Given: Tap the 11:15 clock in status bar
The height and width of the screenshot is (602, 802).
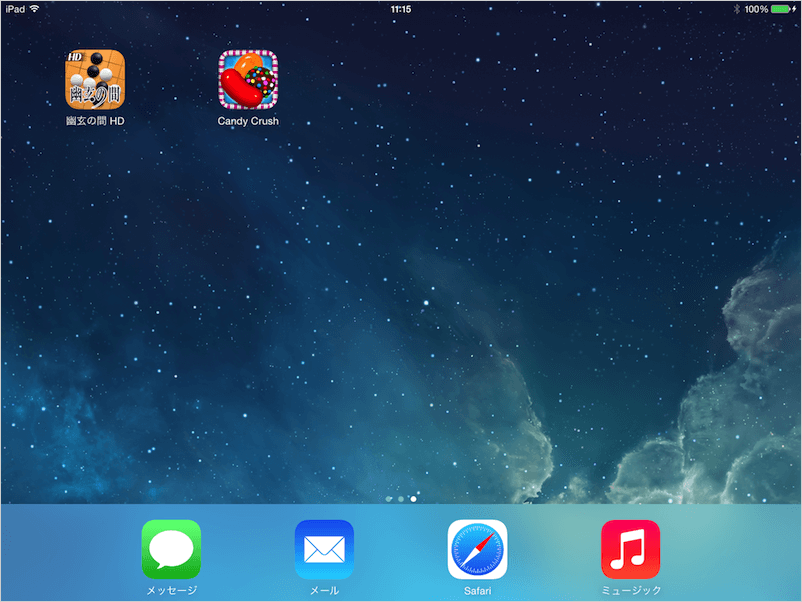Looking at the screenshot, I should 400,9.
